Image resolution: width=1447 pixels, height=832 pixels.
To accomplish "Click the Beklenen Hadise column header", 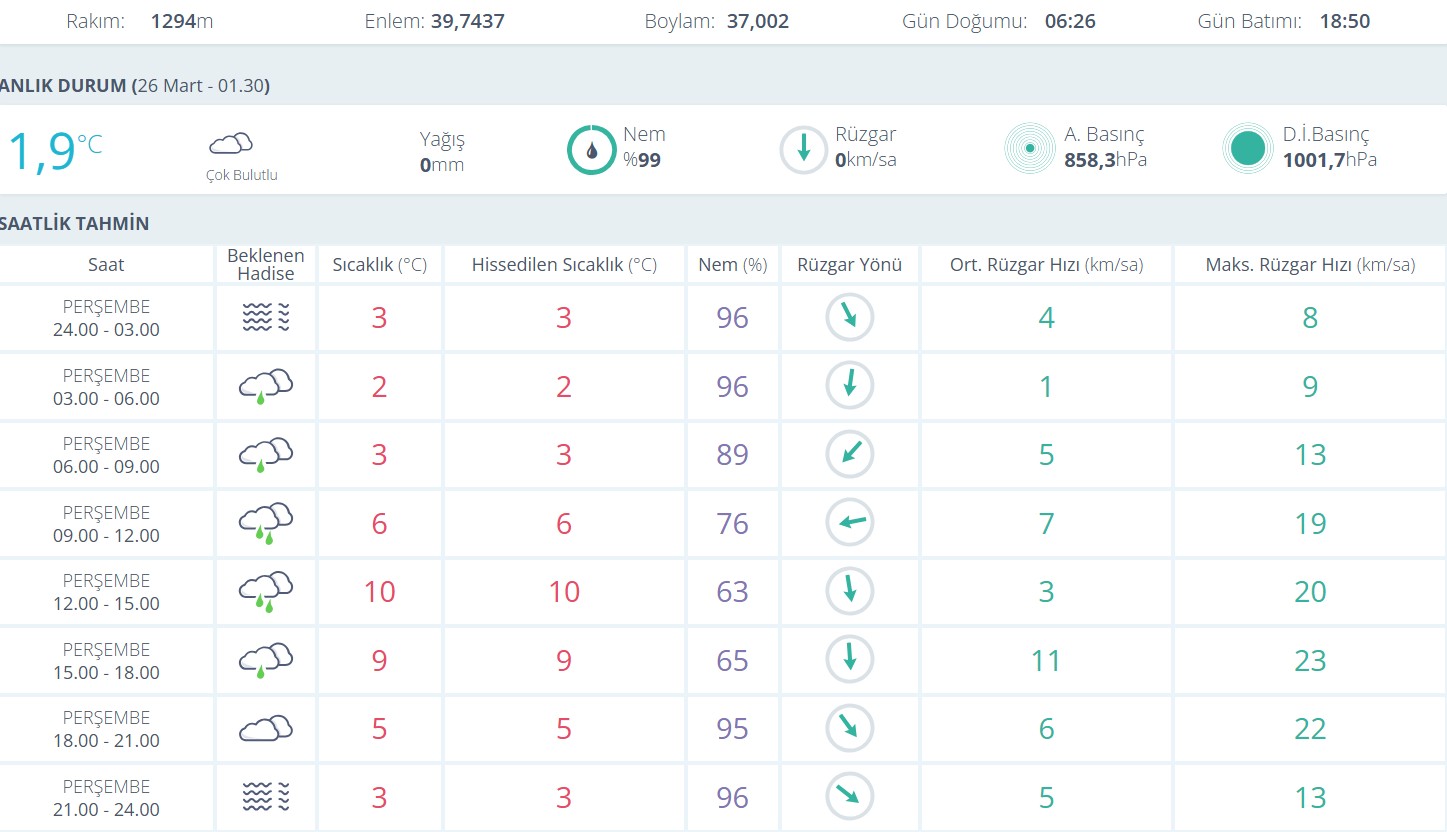I will [266, 265].
